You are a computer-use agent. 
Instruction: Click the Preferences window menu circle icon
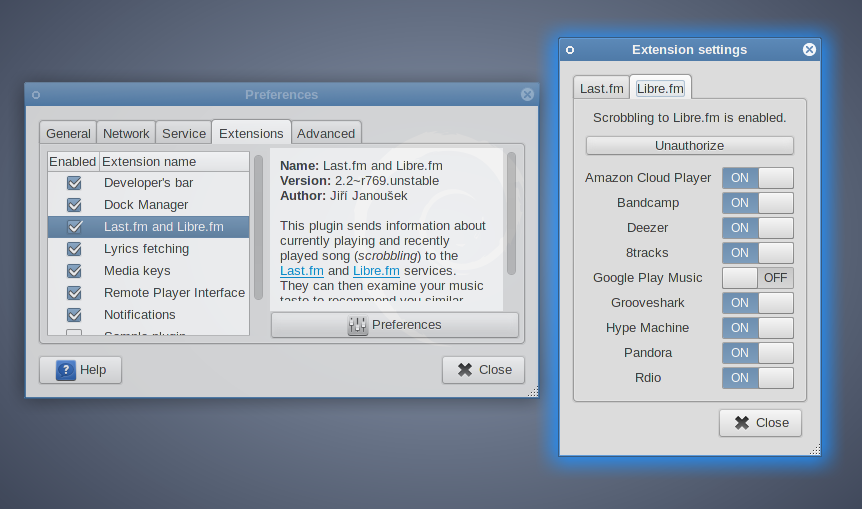coord(36,95)
